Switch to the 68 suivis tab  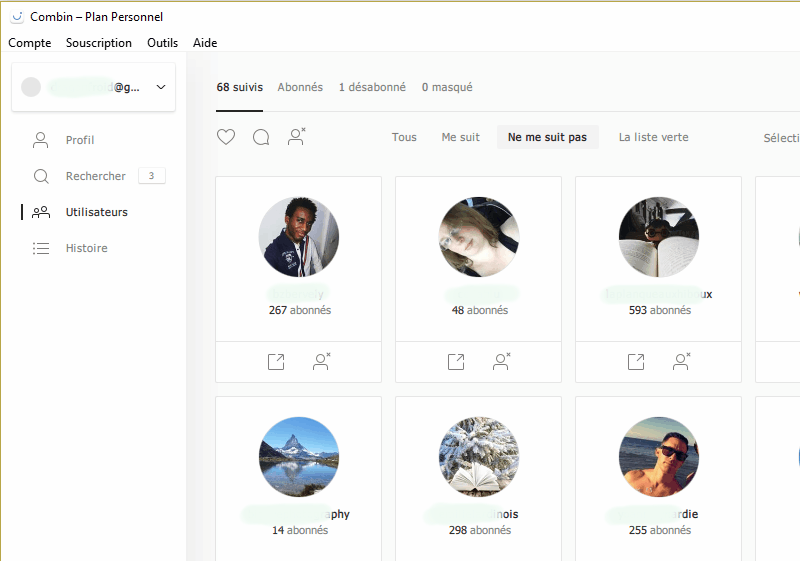click(x=239, y=87)
